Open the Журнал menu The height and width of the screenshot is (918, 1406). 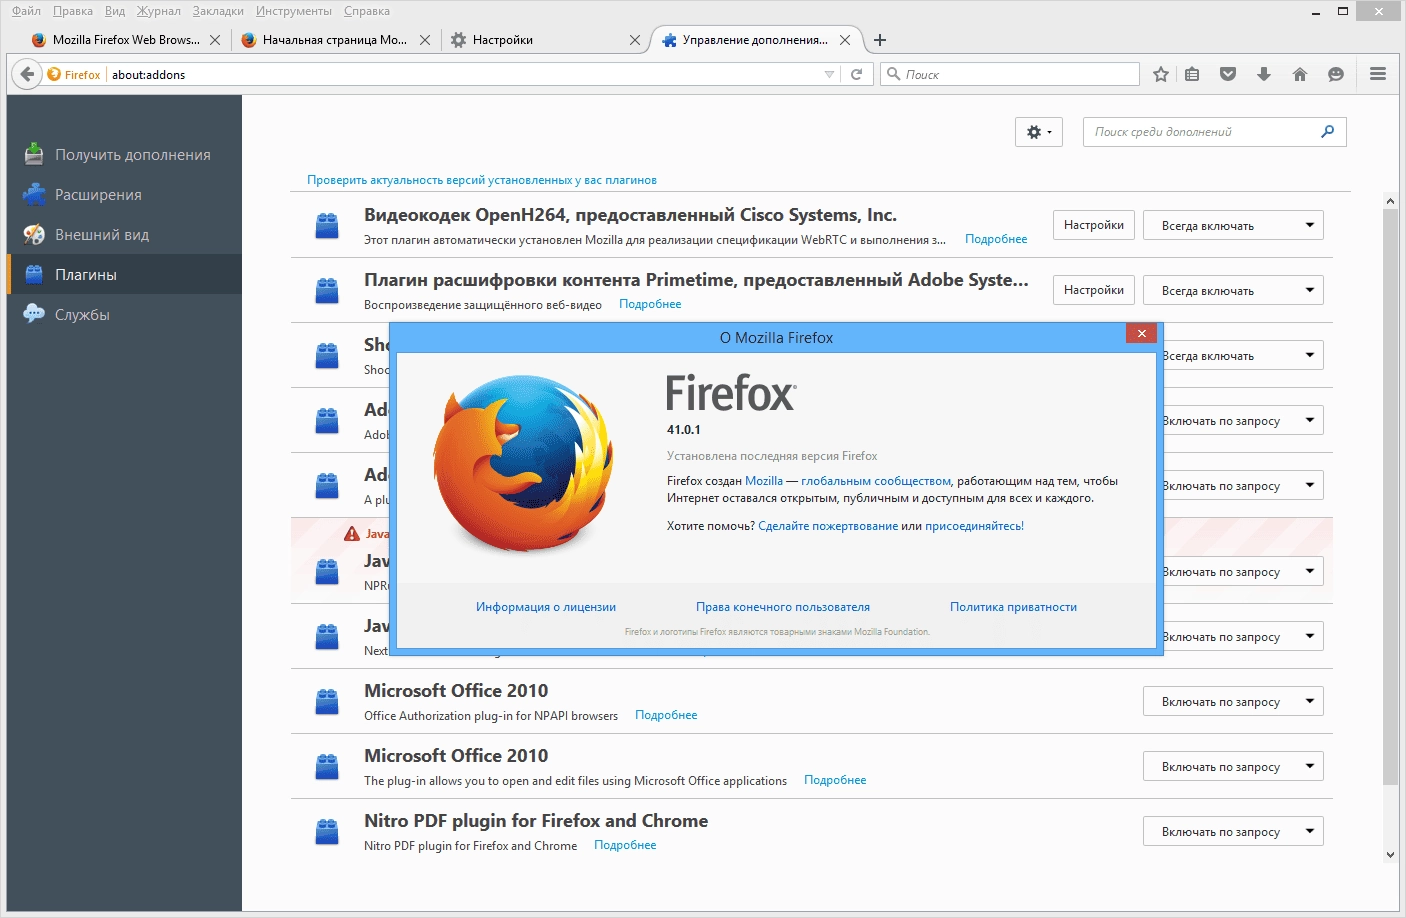pyautogui.click(x=159, y=11)
